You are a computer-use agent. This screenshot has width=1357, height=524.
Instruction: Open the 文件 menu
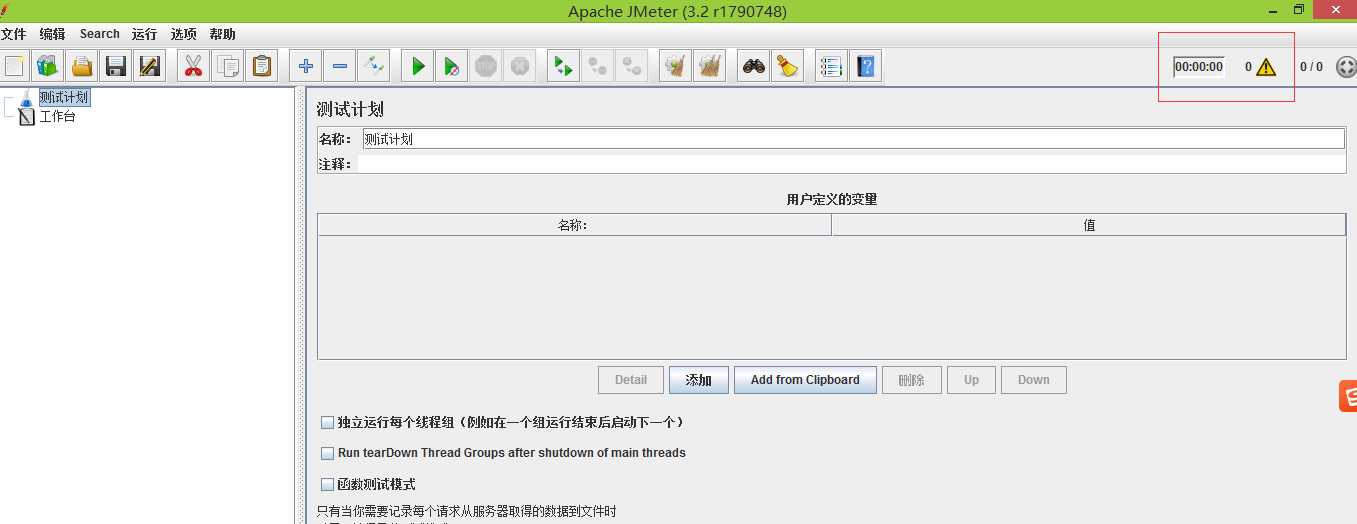13,34
